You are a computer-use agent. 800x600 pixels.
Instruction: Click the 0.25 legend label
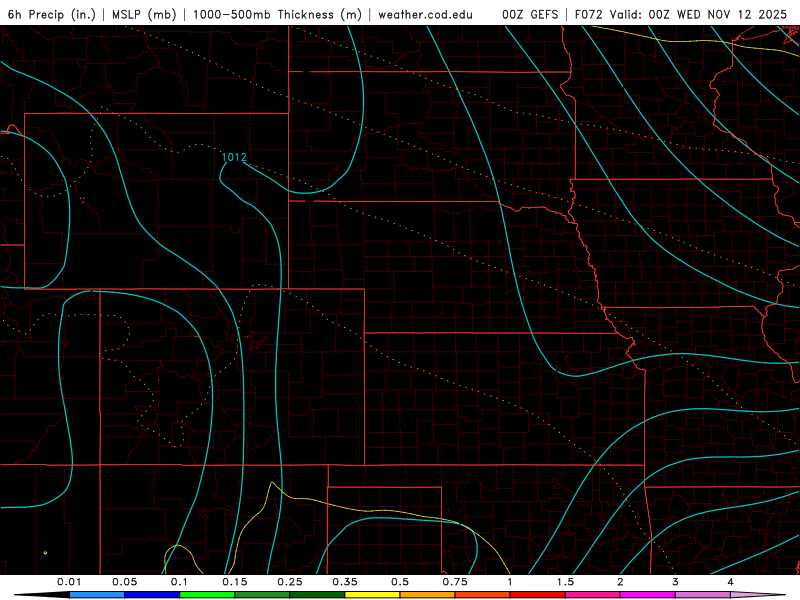(290, 582)
